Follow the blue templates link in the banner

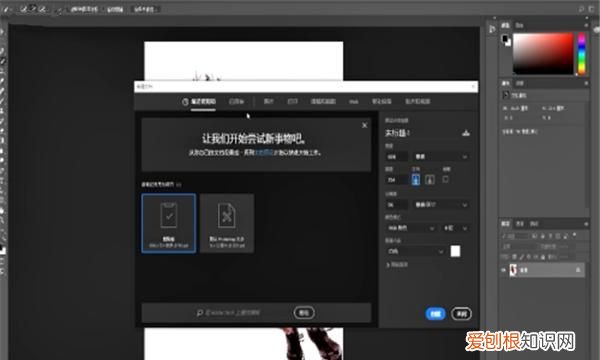[x=264, y=152]
